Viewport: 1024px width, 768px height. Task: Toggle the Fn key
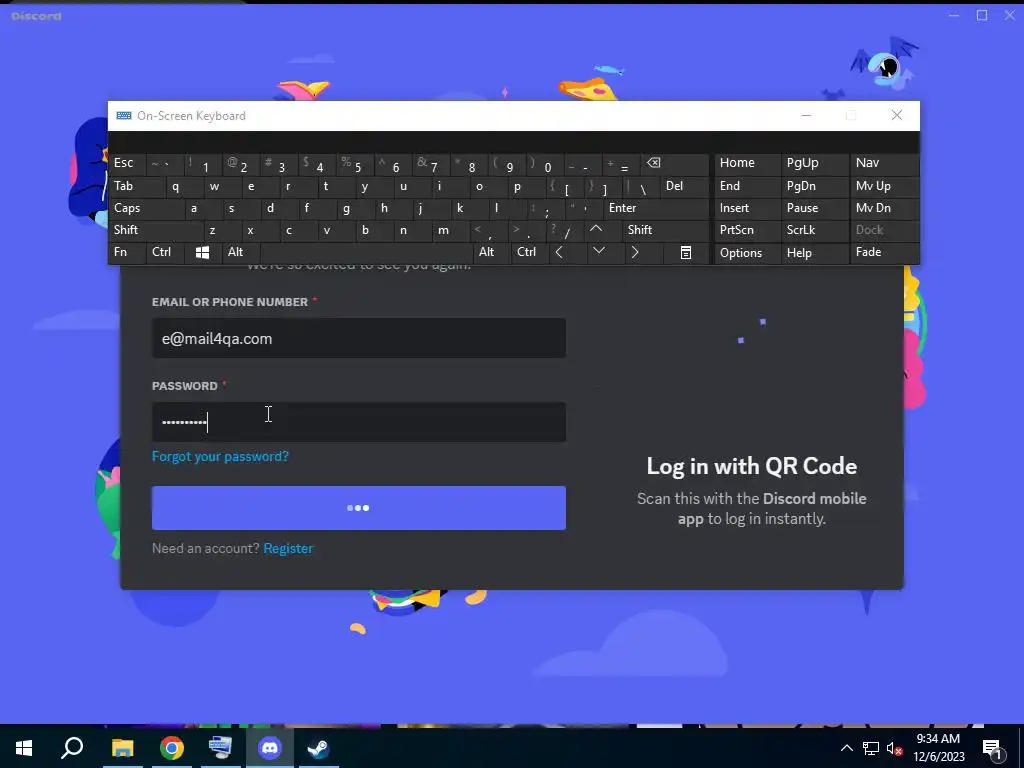(x=127, y=252)
